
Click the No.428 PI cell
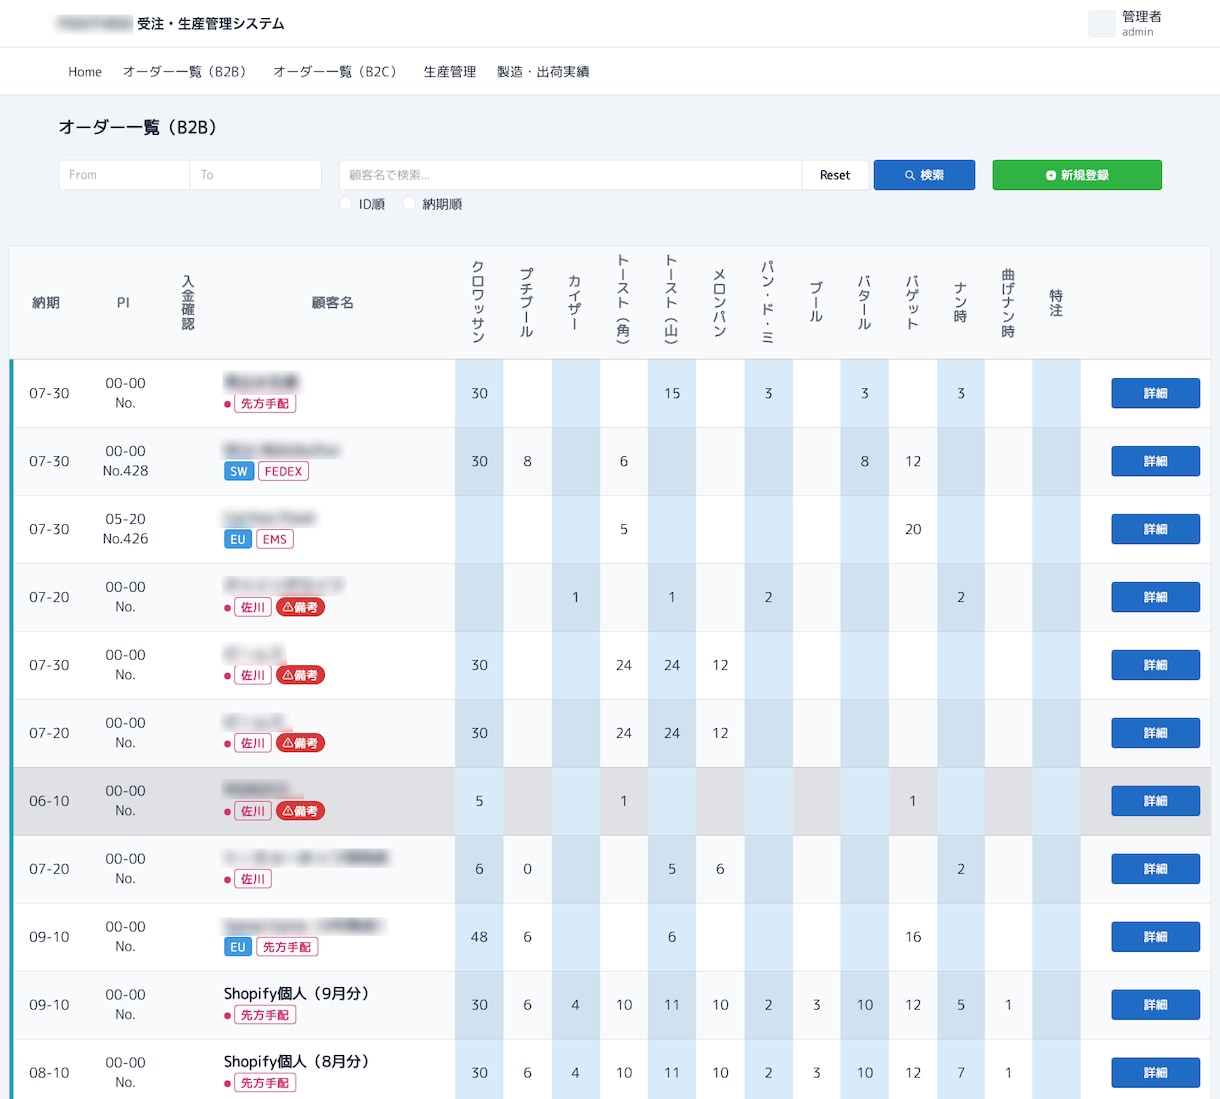click(125, 461)
